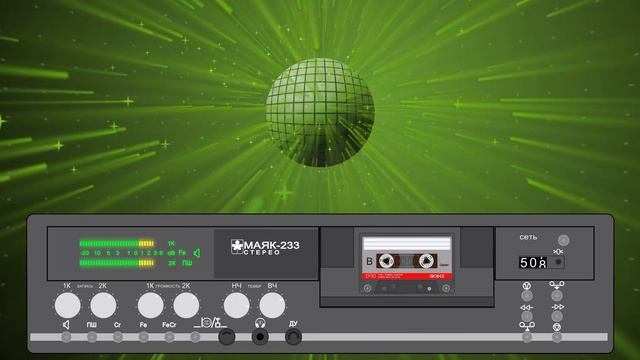Click the 1К громкость volume knob

[x=150, y=305]
